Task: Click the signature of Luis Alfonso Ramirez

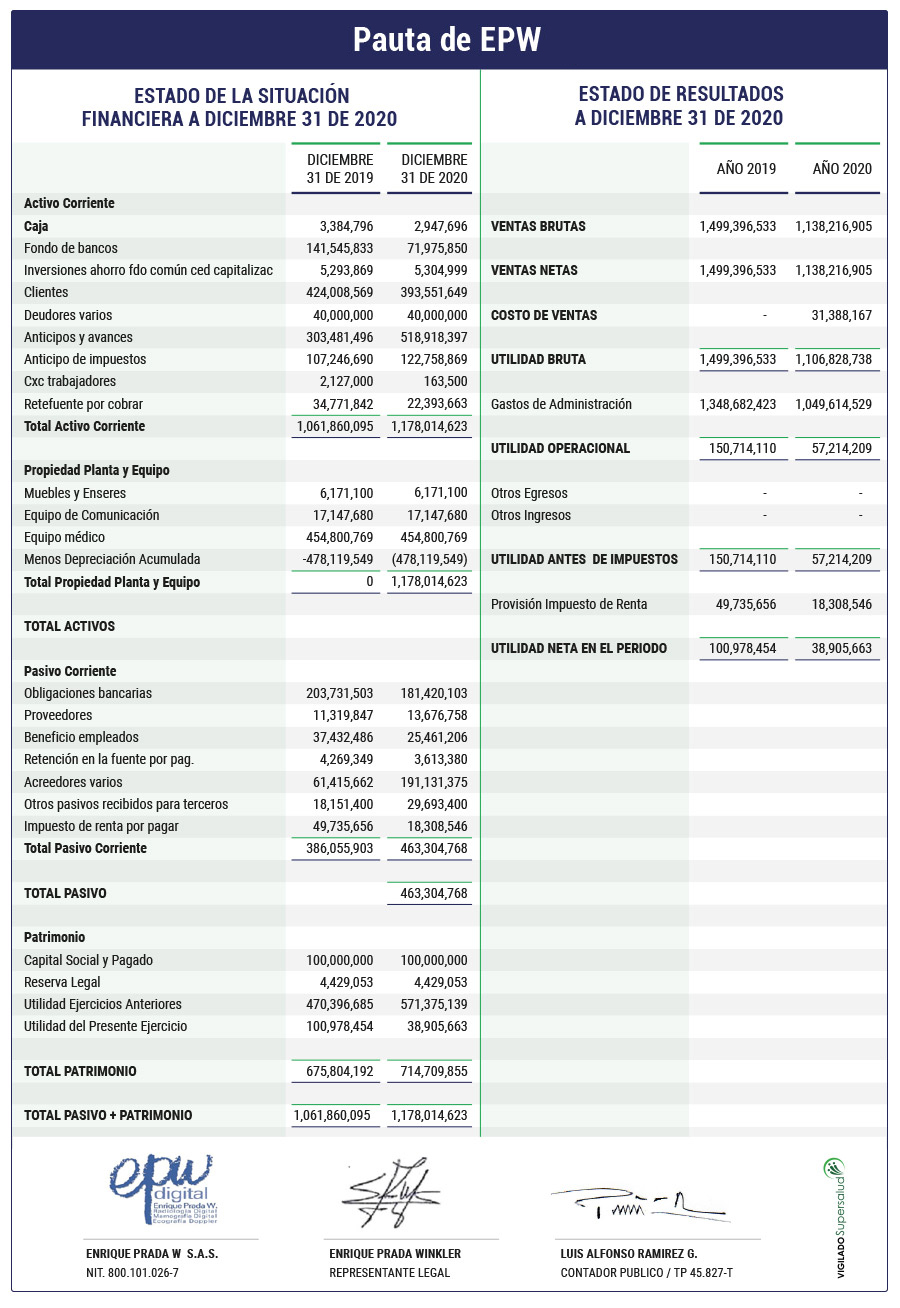Action: [640, 1203]
